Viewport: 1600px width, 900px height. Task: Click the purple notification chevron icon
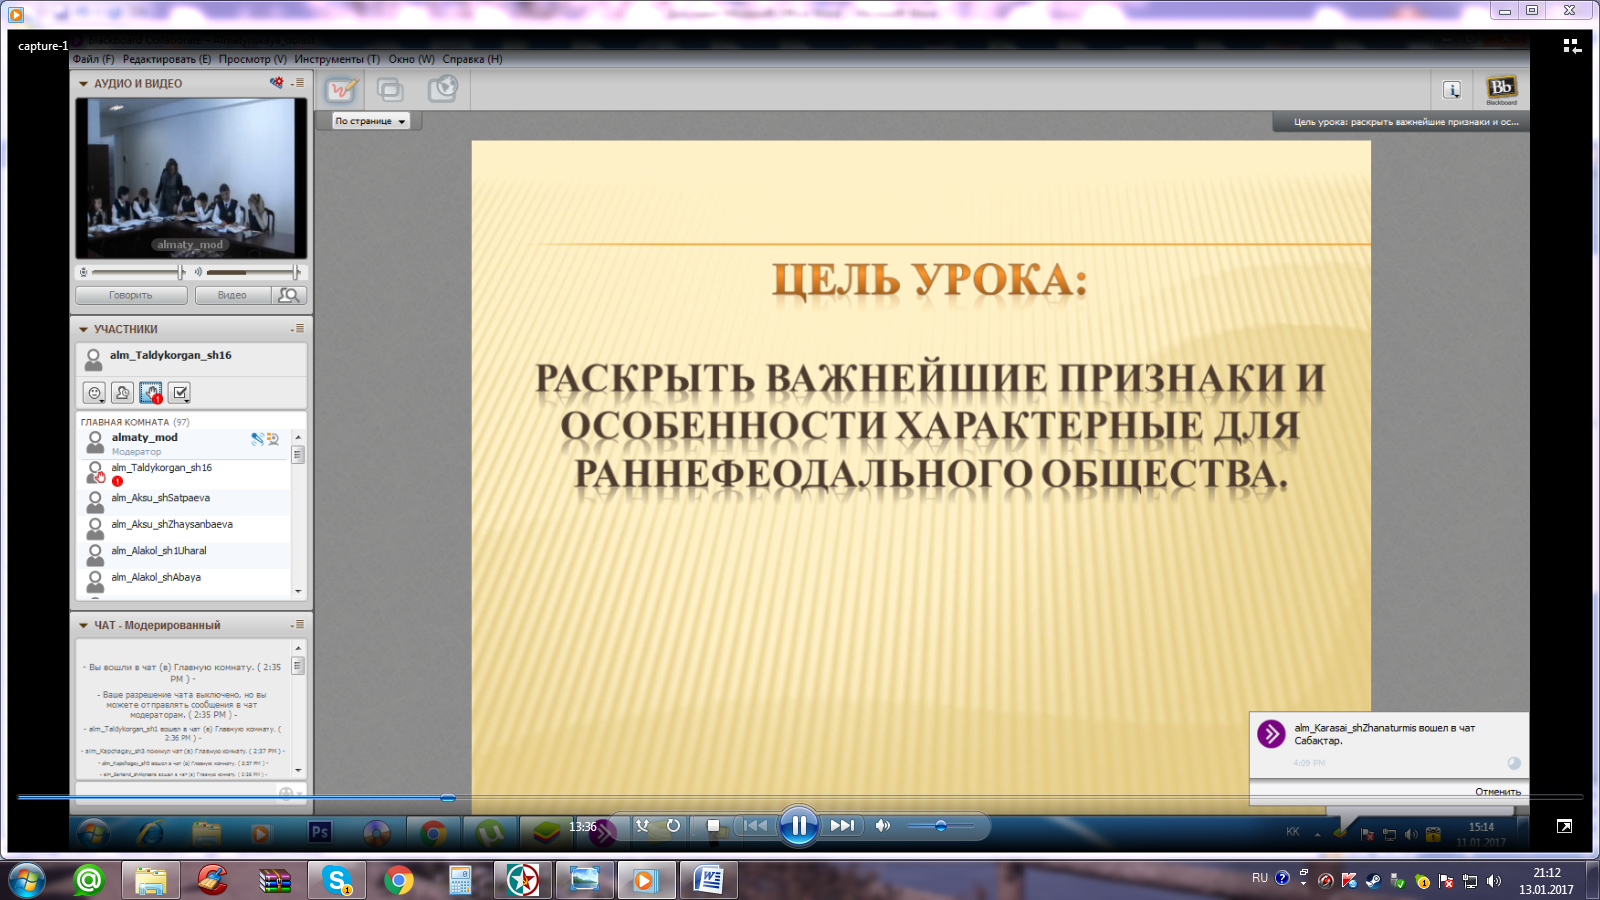(1271, 734)
